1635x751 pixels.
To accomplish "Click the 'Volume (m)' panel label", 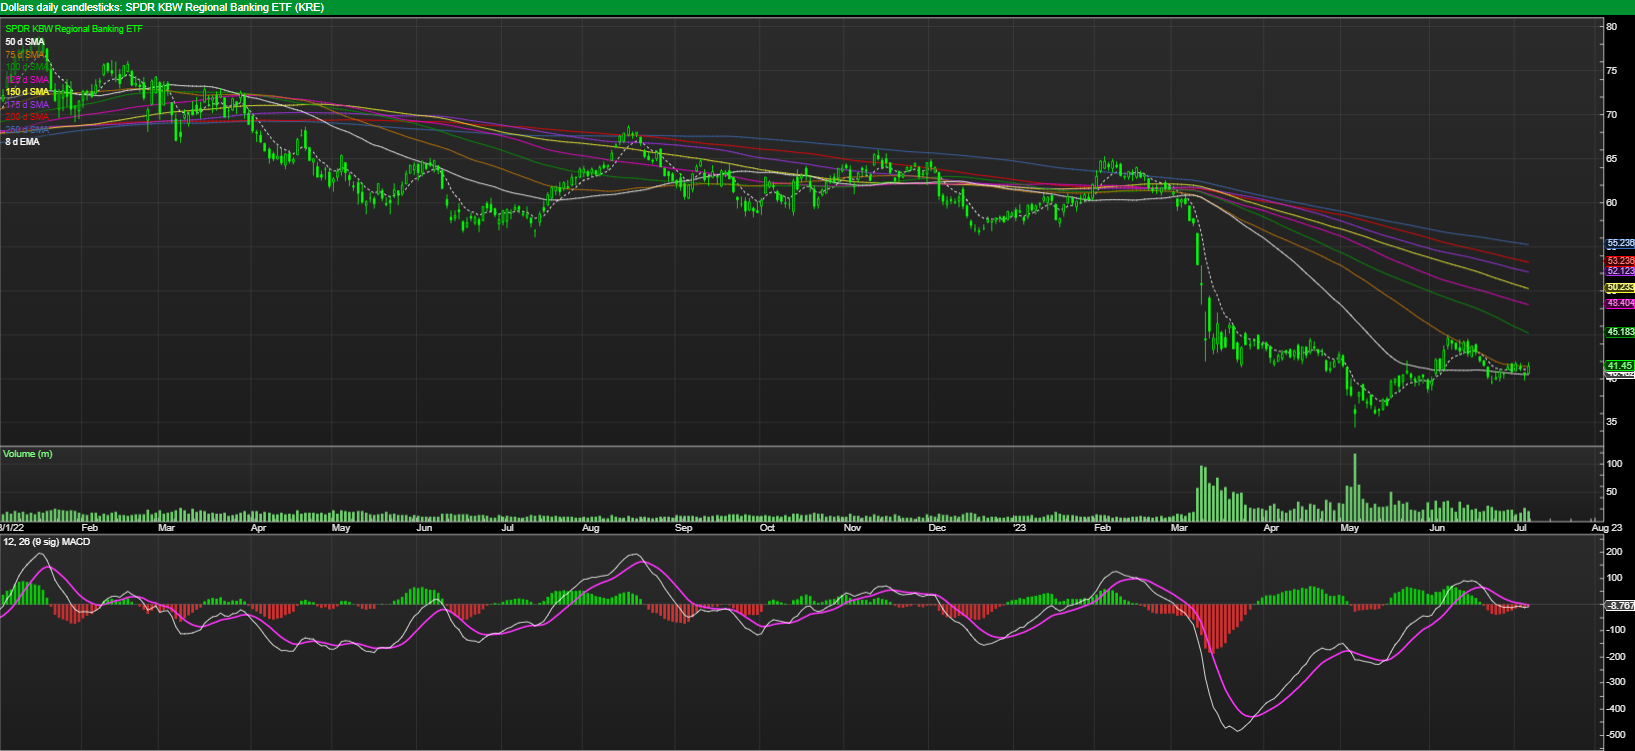I will pyautogui.click(x=28, y=454).
